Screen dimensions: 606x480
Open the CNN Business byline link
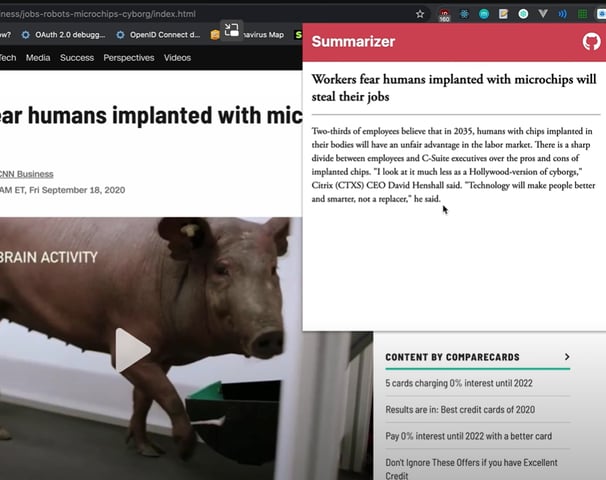(26, 174)
